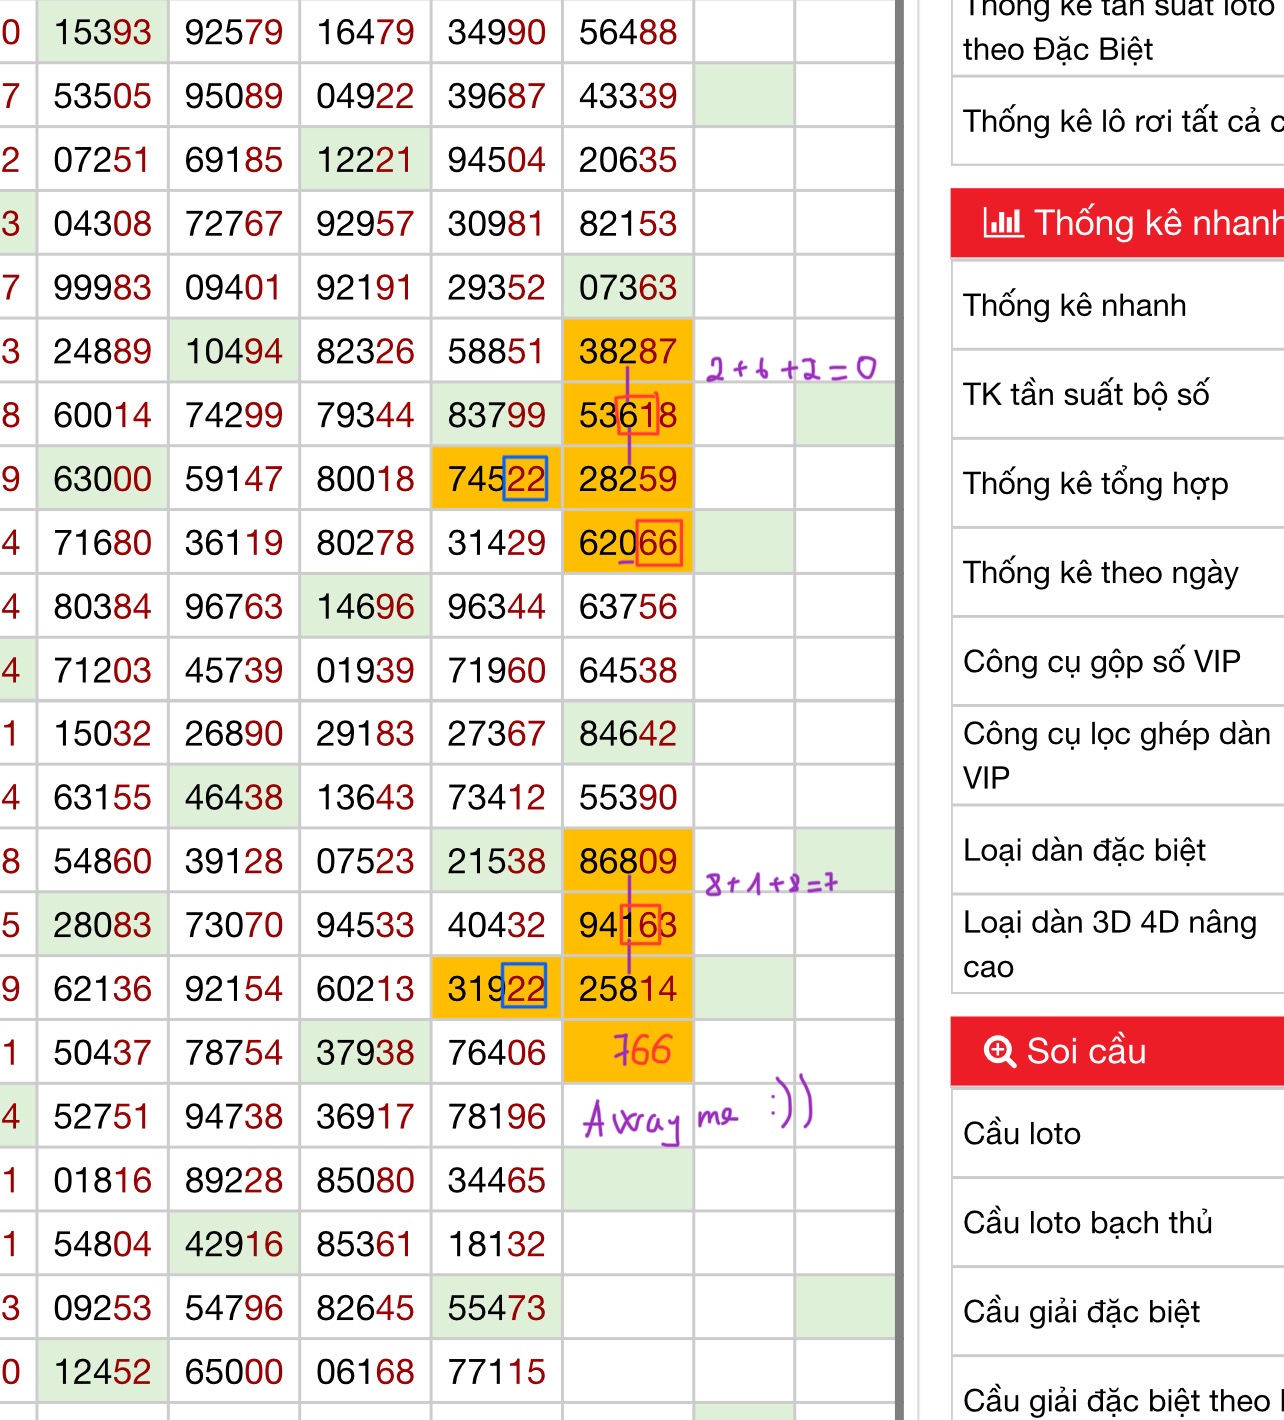Select Thống kê theo ngày
Viewport: 1284px width, 1420px height.
tap(1100, 573)
